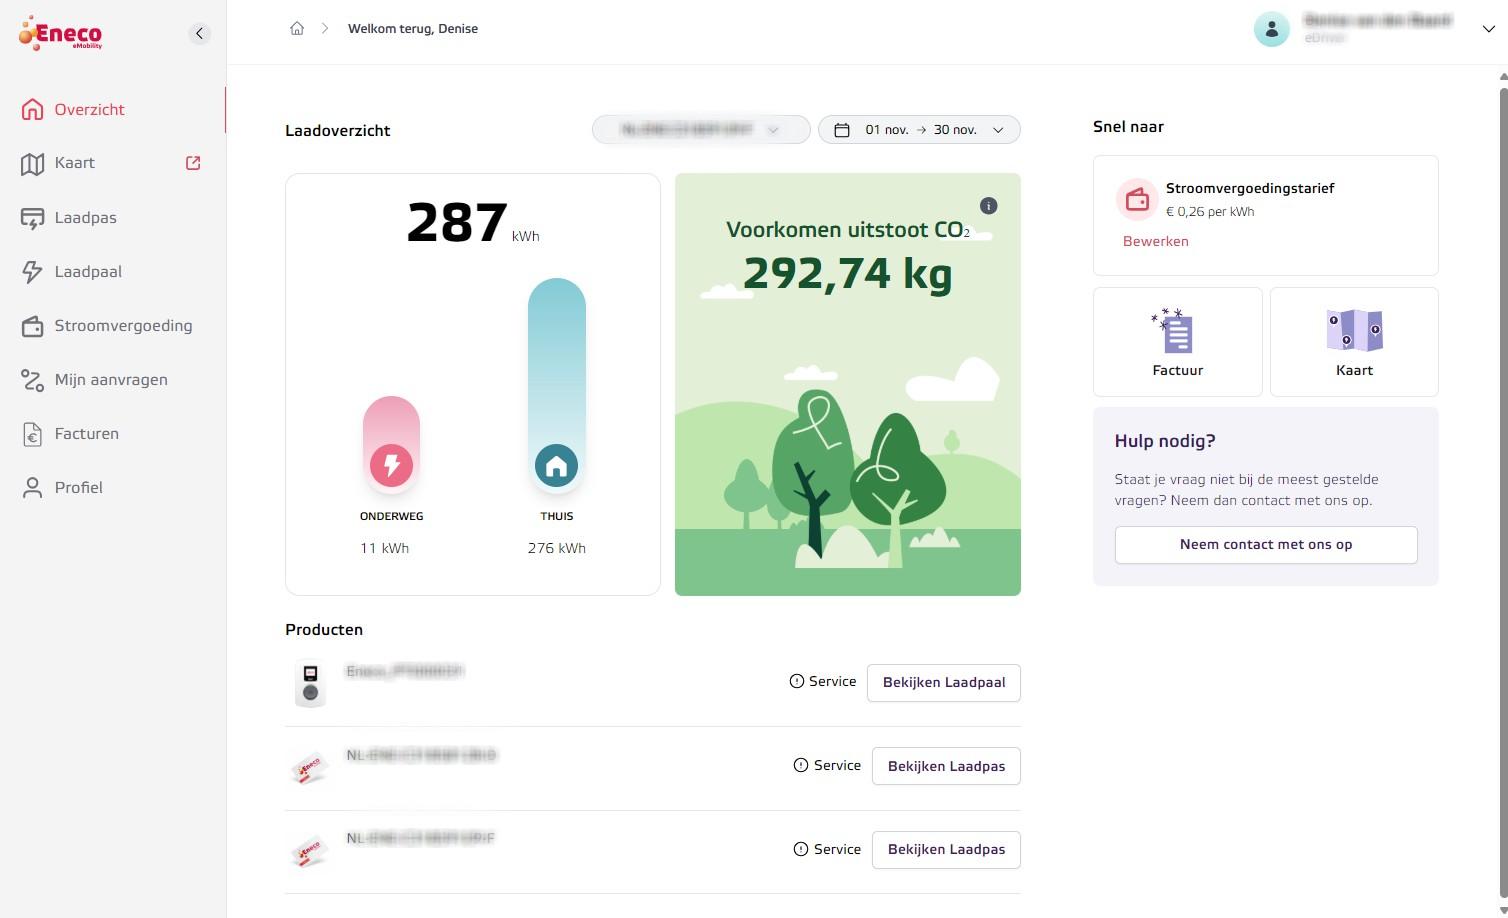Go to Laadpas in the sidebar

pos(85,218)
